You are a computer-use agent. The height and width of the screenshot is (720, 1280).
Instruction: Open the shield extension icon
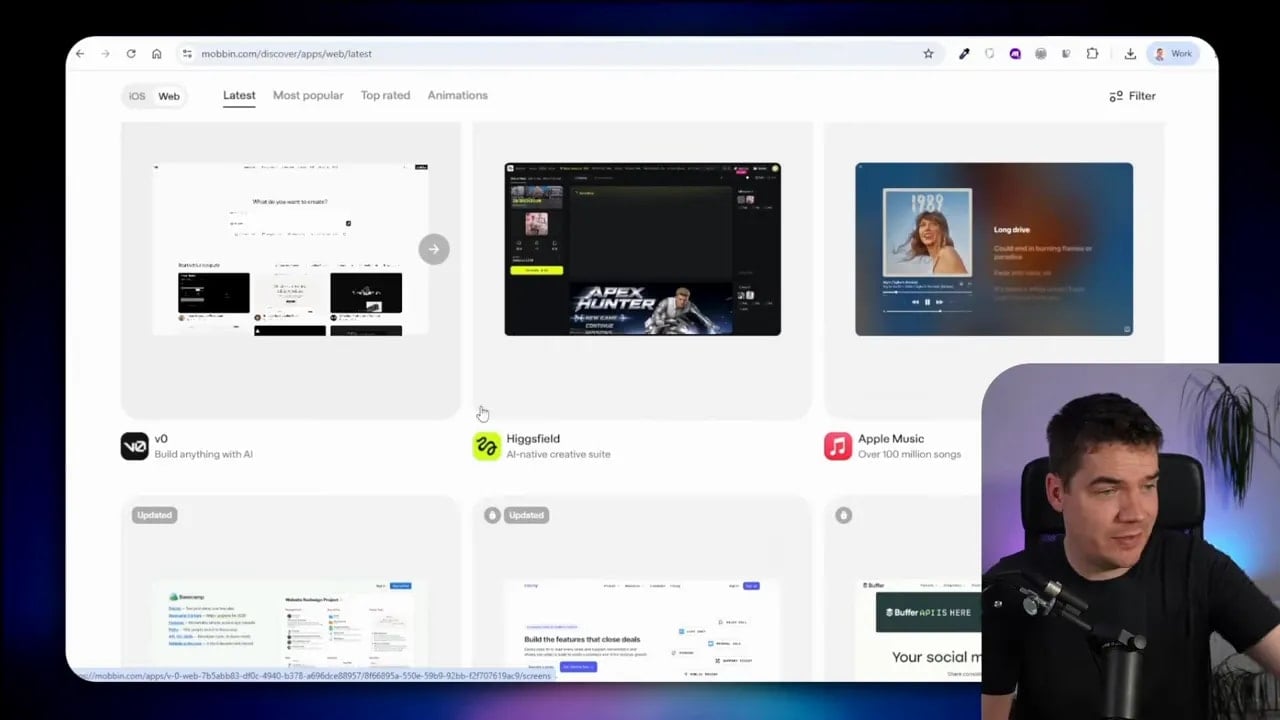coord(990,54)
